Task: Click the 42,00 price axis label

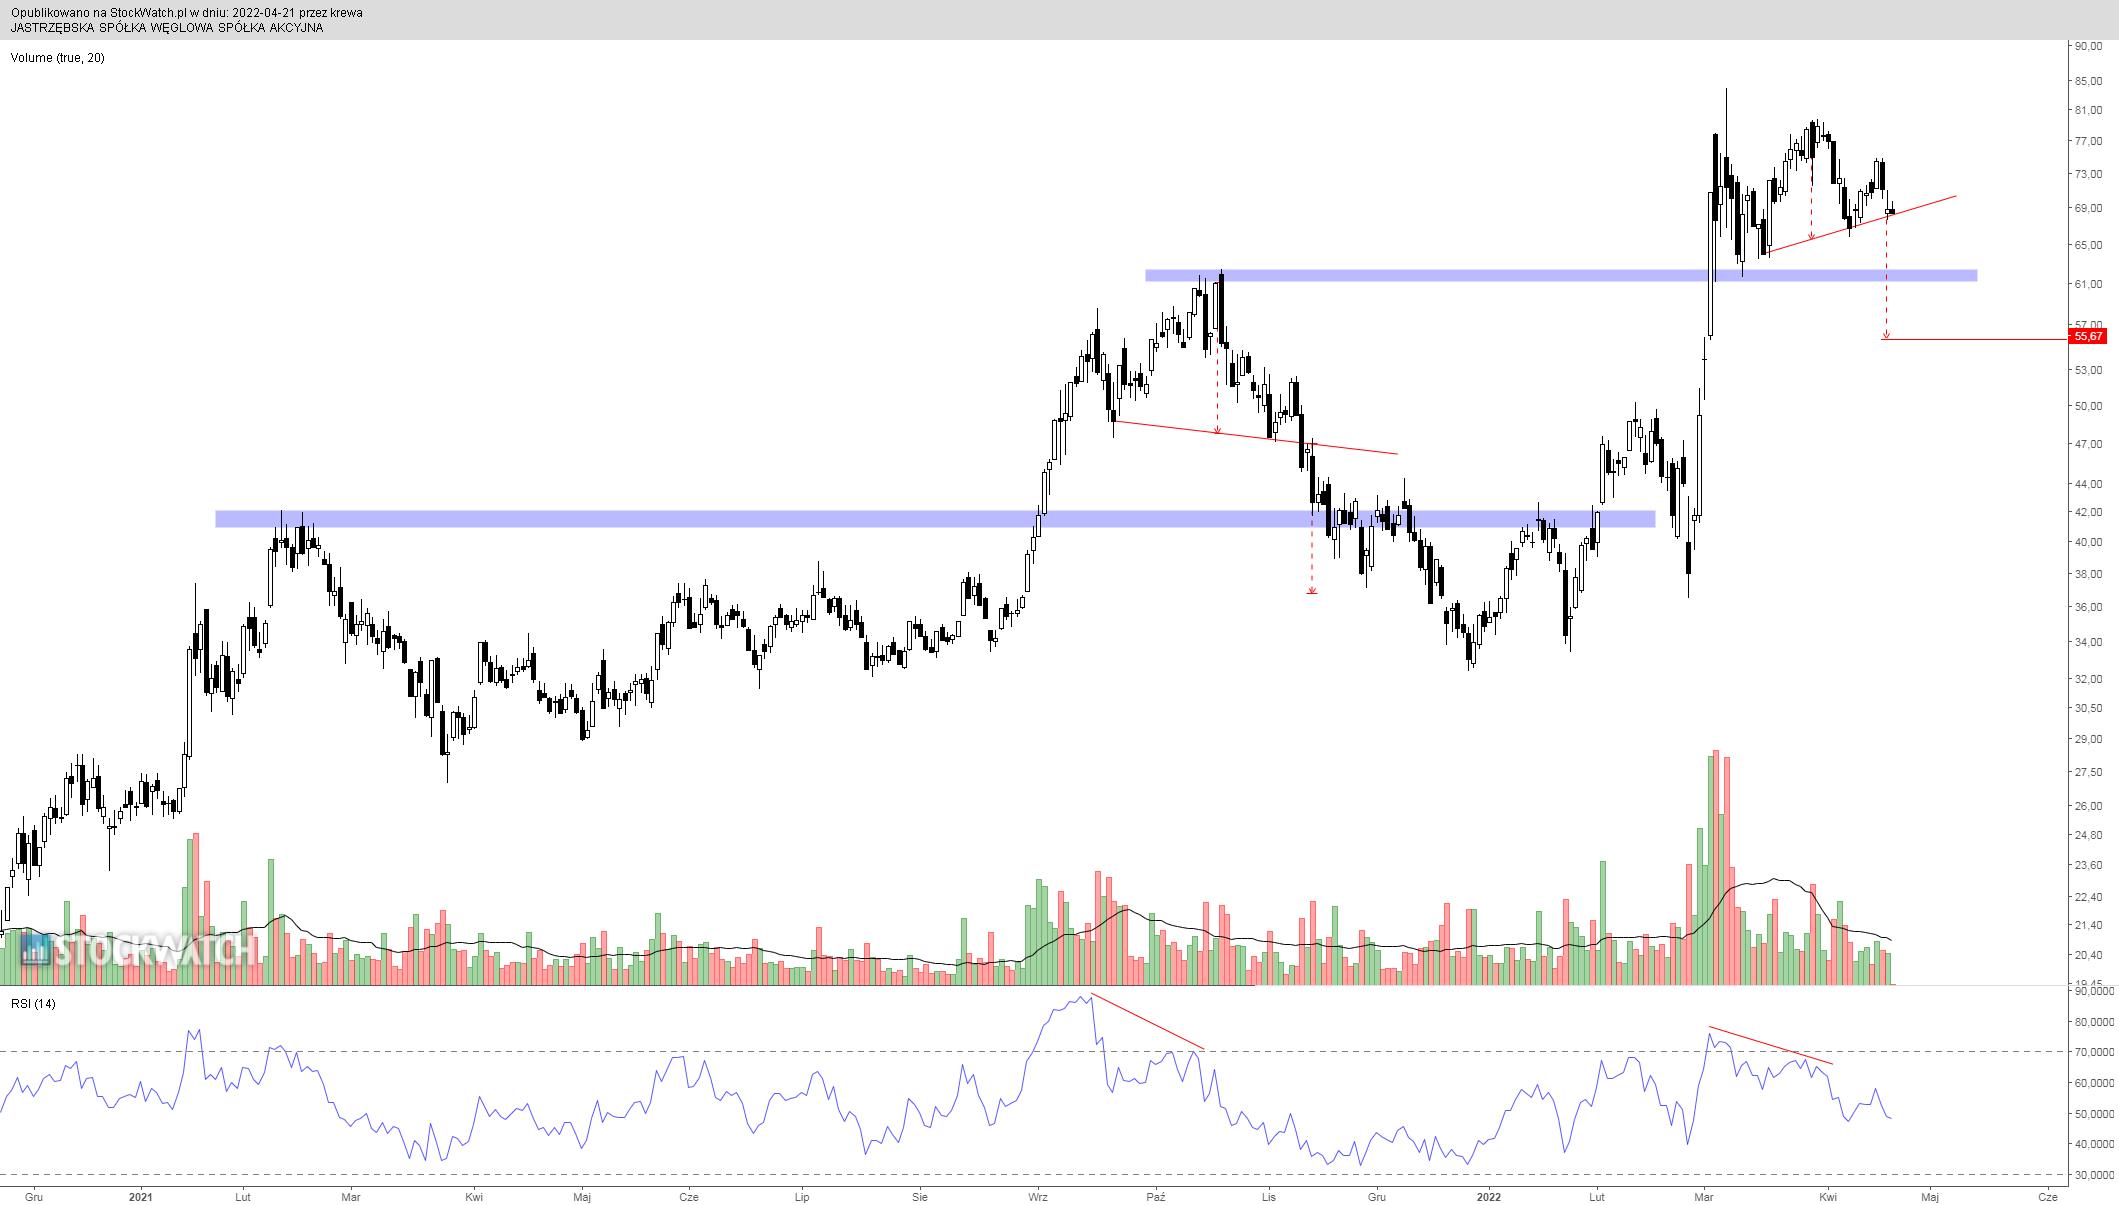Action: point(2087,512)
